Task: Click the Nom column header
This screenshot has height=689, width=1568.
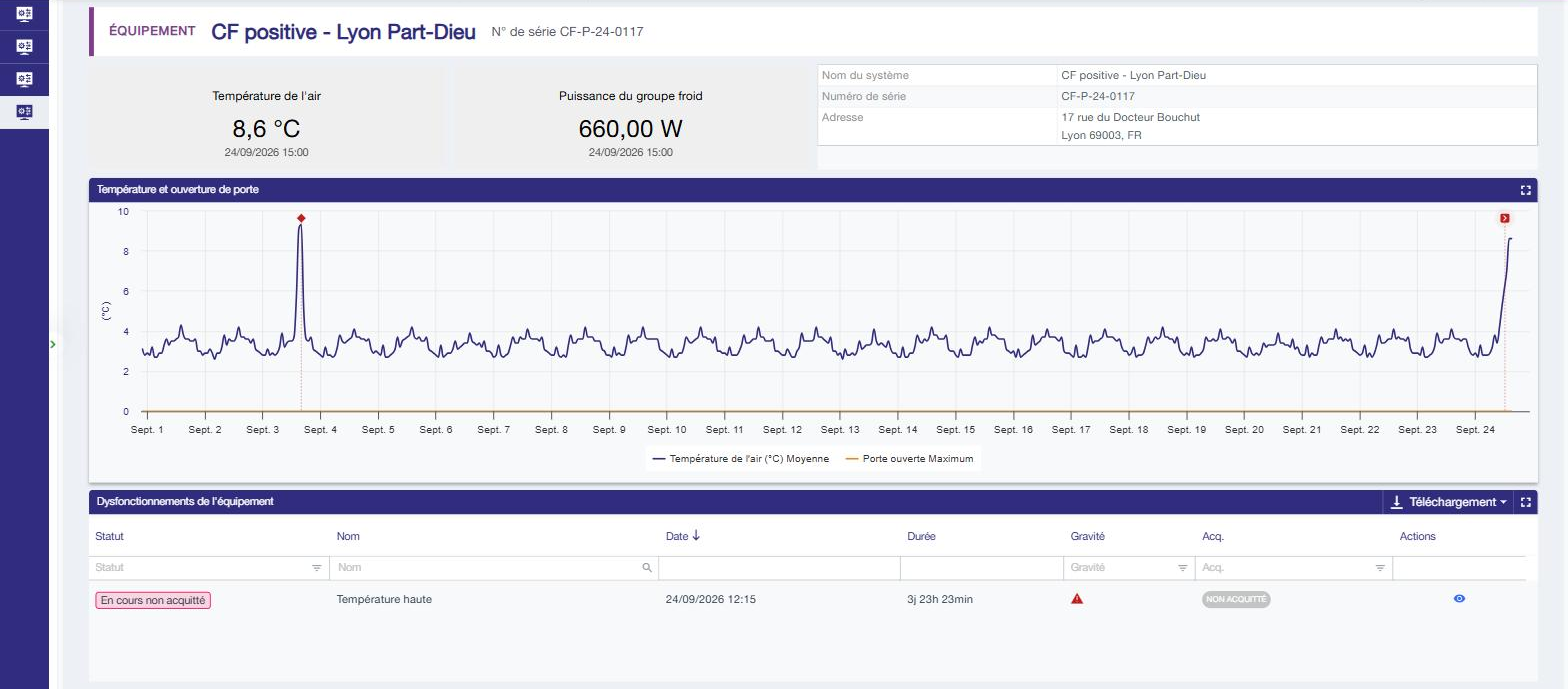Action: coord(348,536)
